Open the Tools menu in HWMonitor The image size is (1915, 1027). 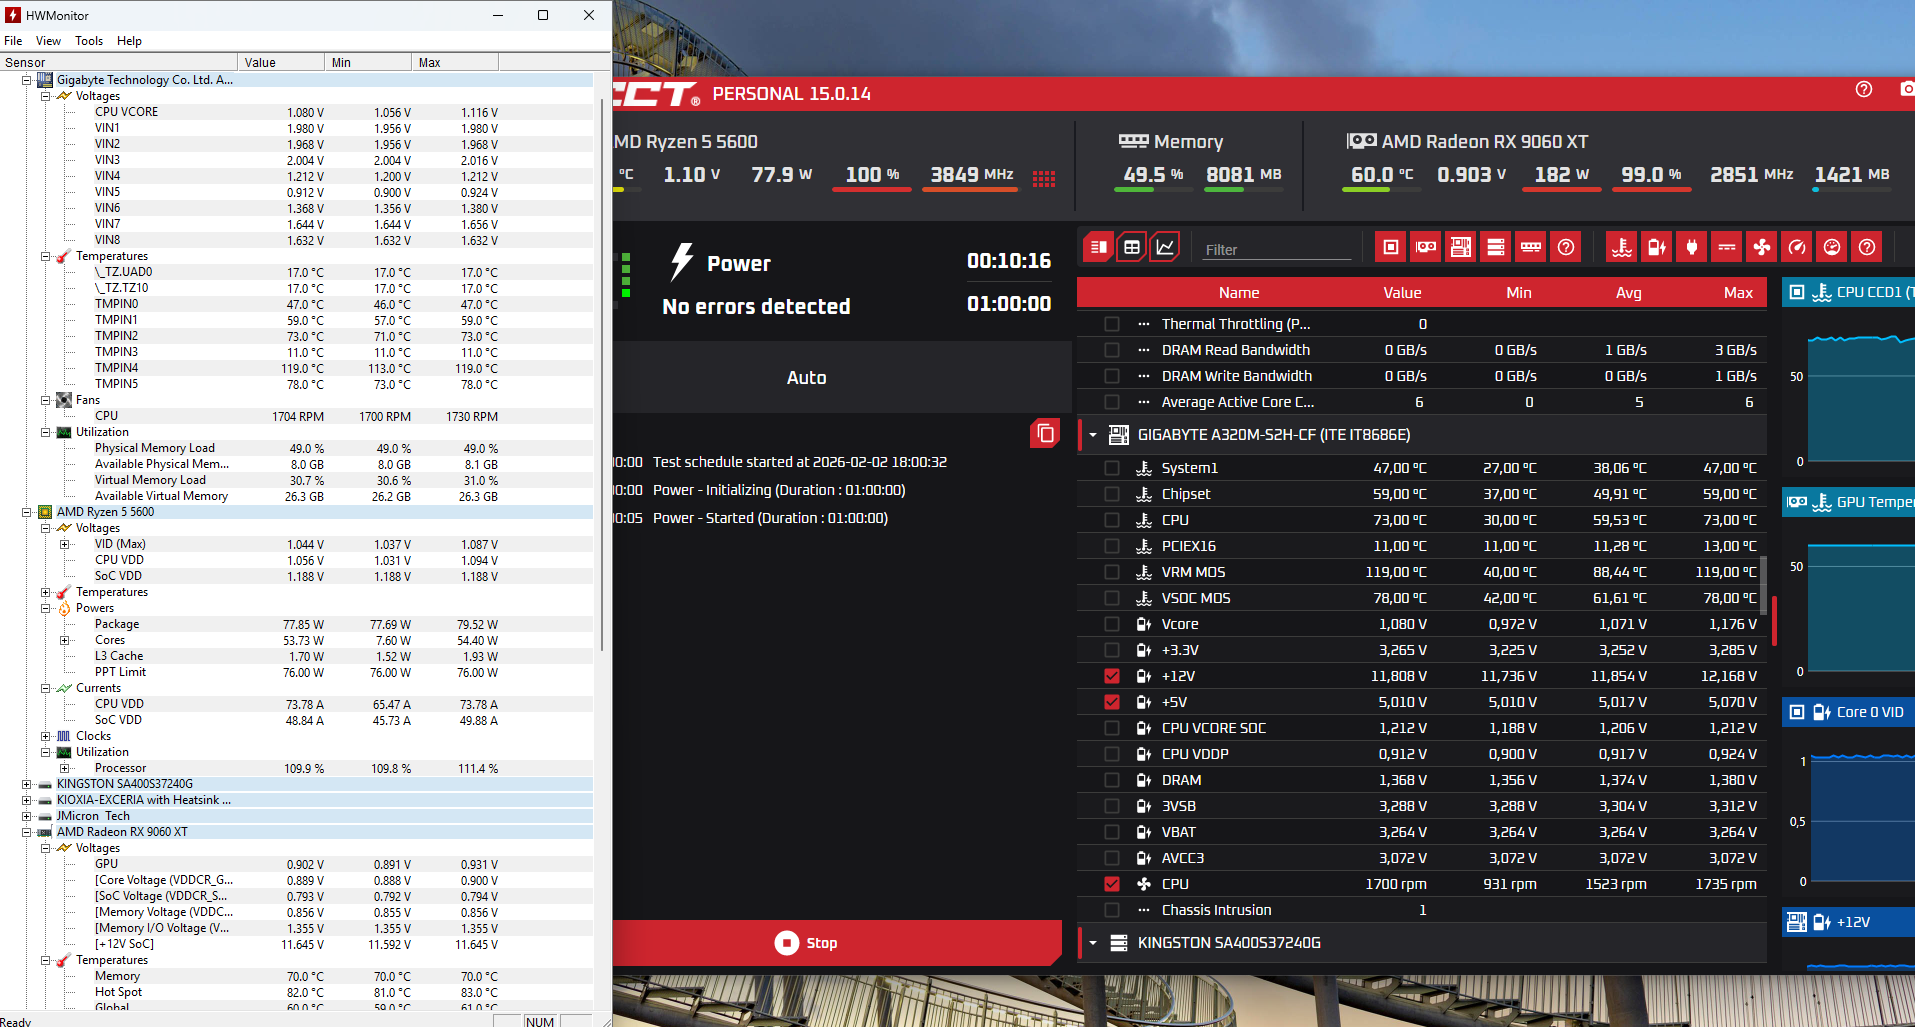click(89, 41)
